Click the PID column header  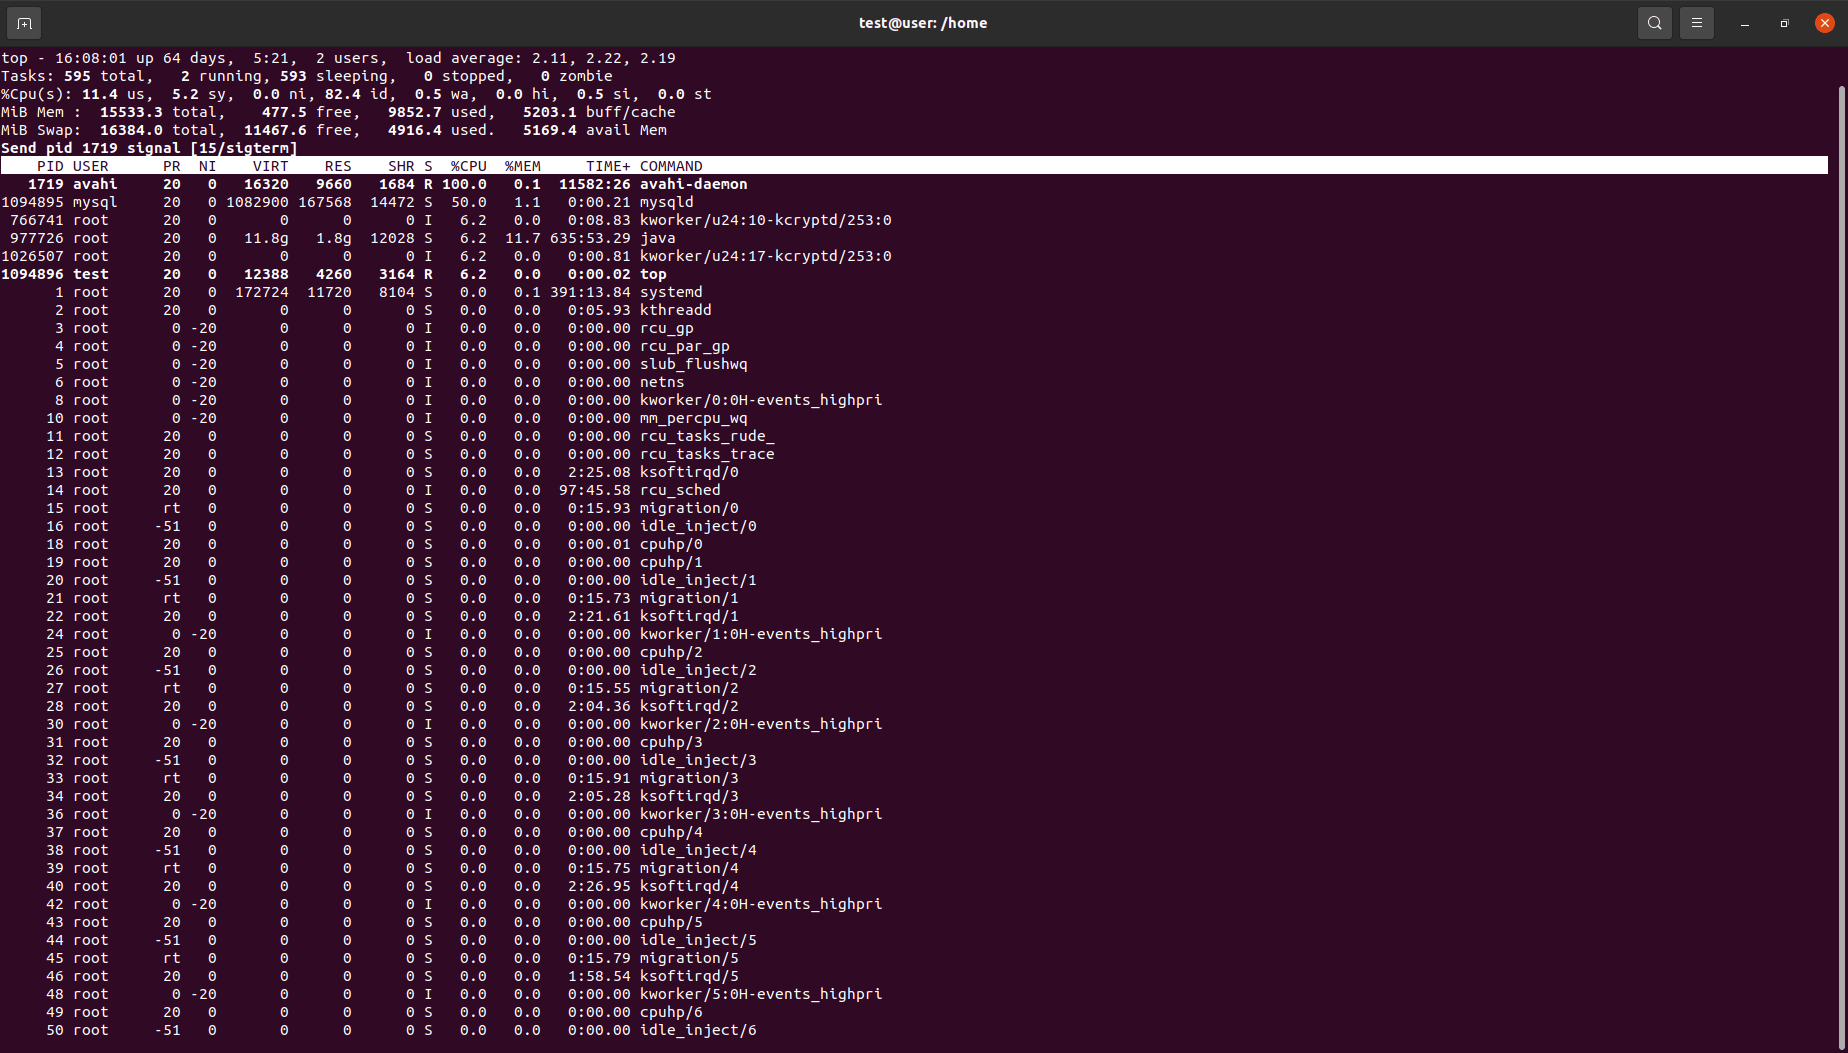pyautogui.click(x=50, y=166)
